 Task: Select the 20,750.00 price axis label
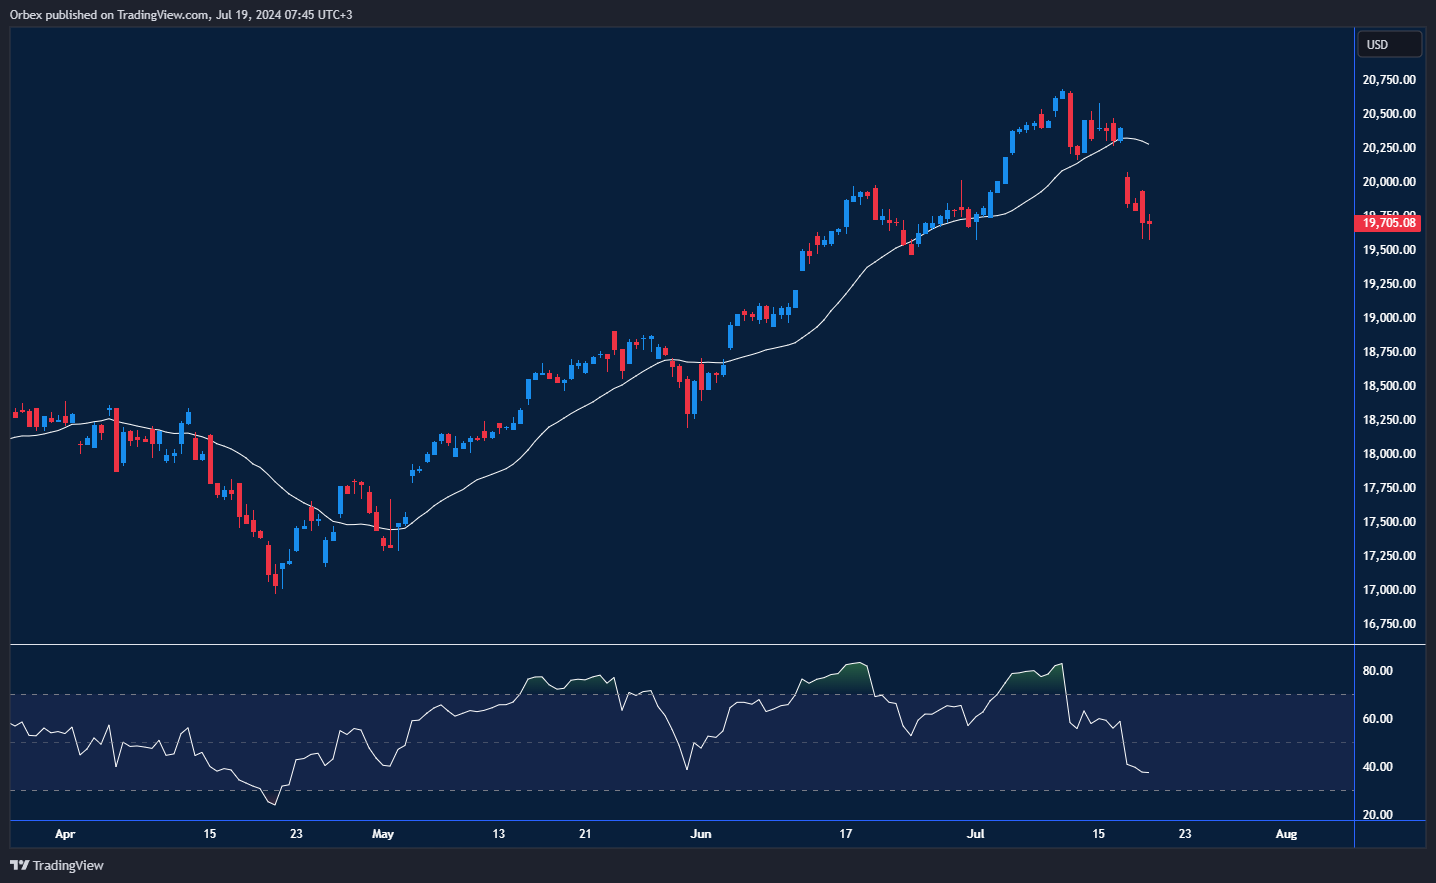point(1389,80)
